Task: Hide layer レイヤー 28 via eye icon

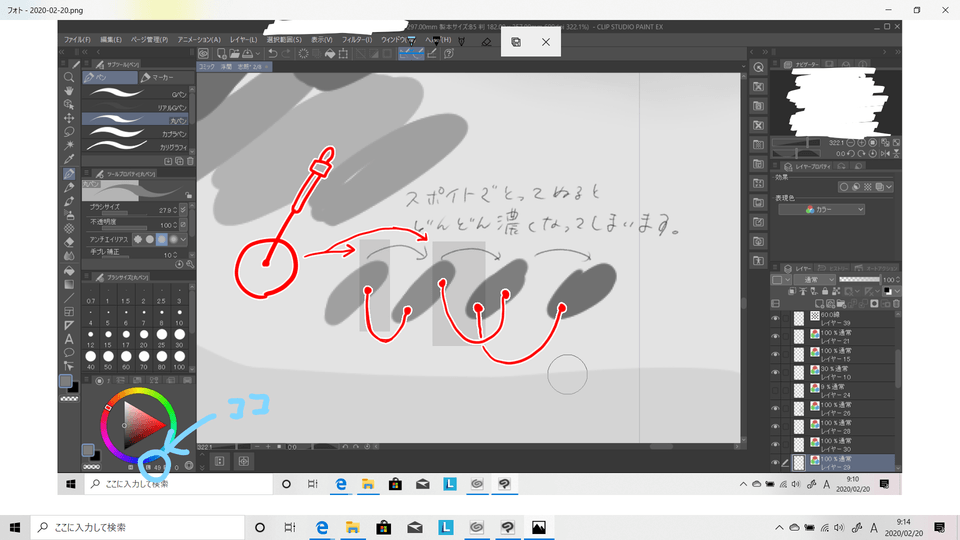Action: tap(776, 427)
